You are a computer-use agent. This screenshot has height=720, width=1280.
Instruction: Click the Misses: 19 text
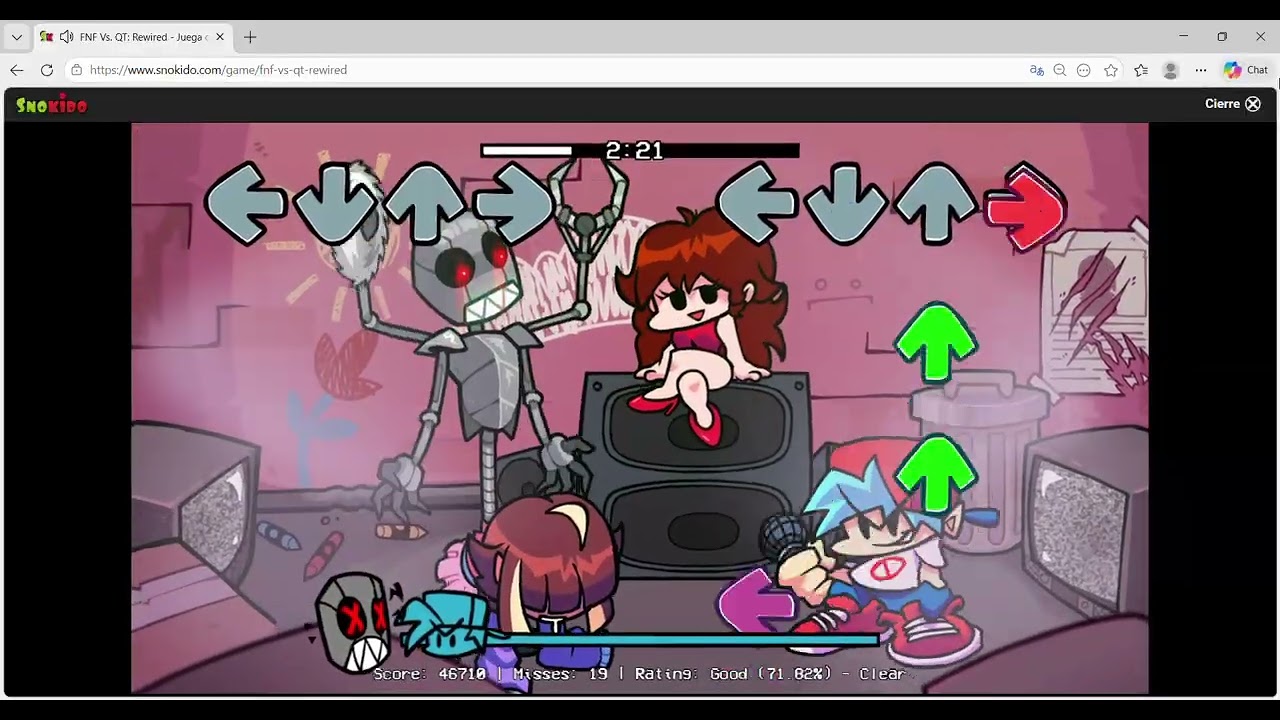pos(560,674)
